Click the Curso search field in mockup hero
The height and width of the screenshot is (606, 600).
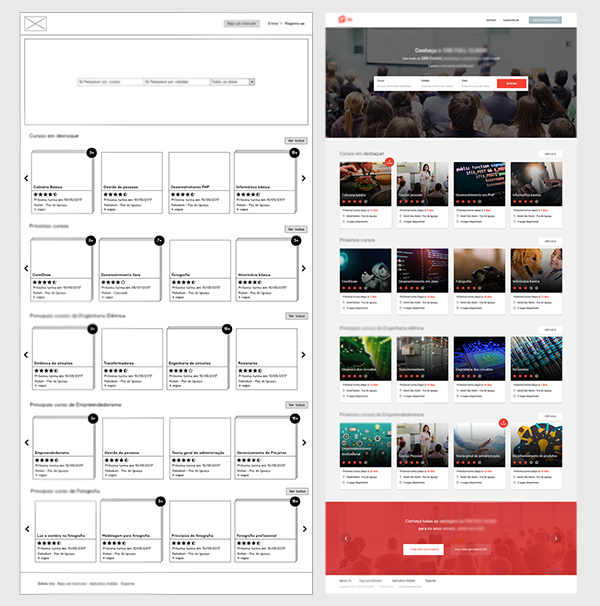(396, 83)
